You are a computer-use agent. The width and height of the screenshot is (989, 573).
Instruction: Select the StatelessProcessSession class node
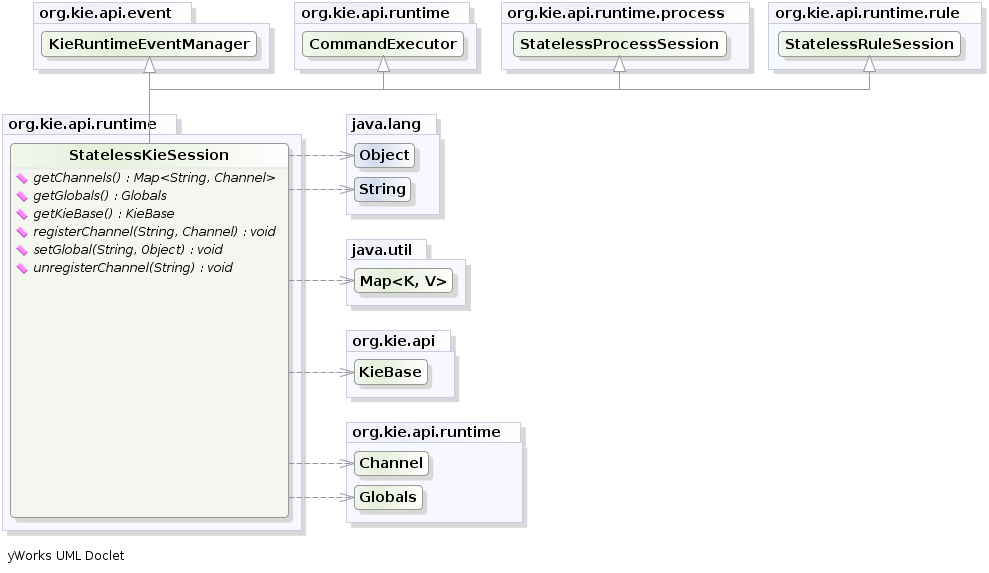pos(619,44)
